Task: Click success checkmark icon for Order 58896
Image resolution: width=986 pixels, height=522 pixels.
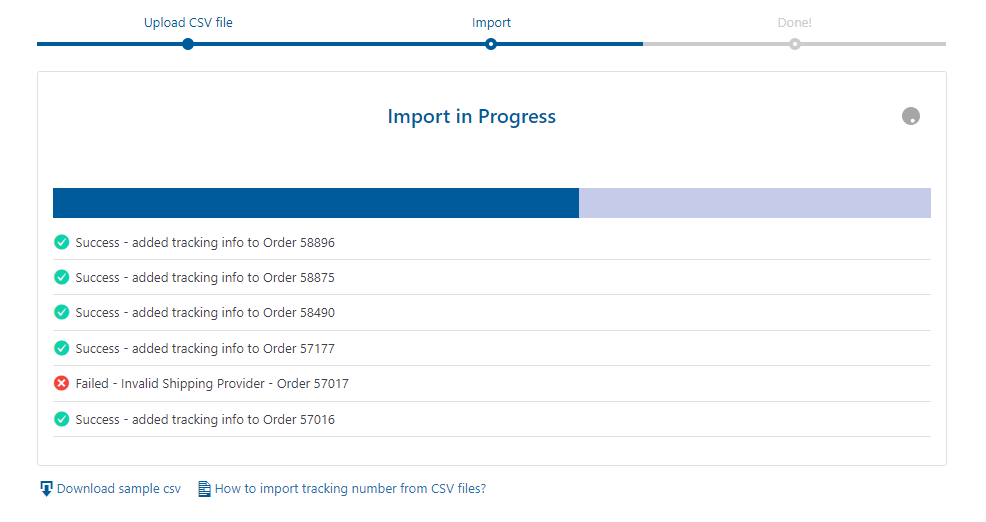Action: (61, 242)
